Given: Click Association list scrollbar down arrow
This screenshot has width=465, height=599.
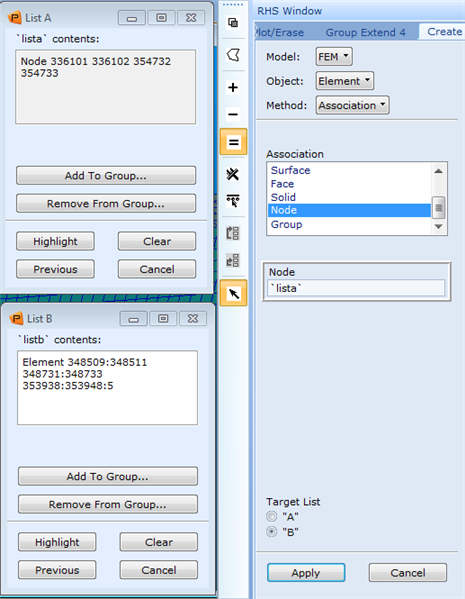Looking at the screenshot, I should [x=439, y=227].
